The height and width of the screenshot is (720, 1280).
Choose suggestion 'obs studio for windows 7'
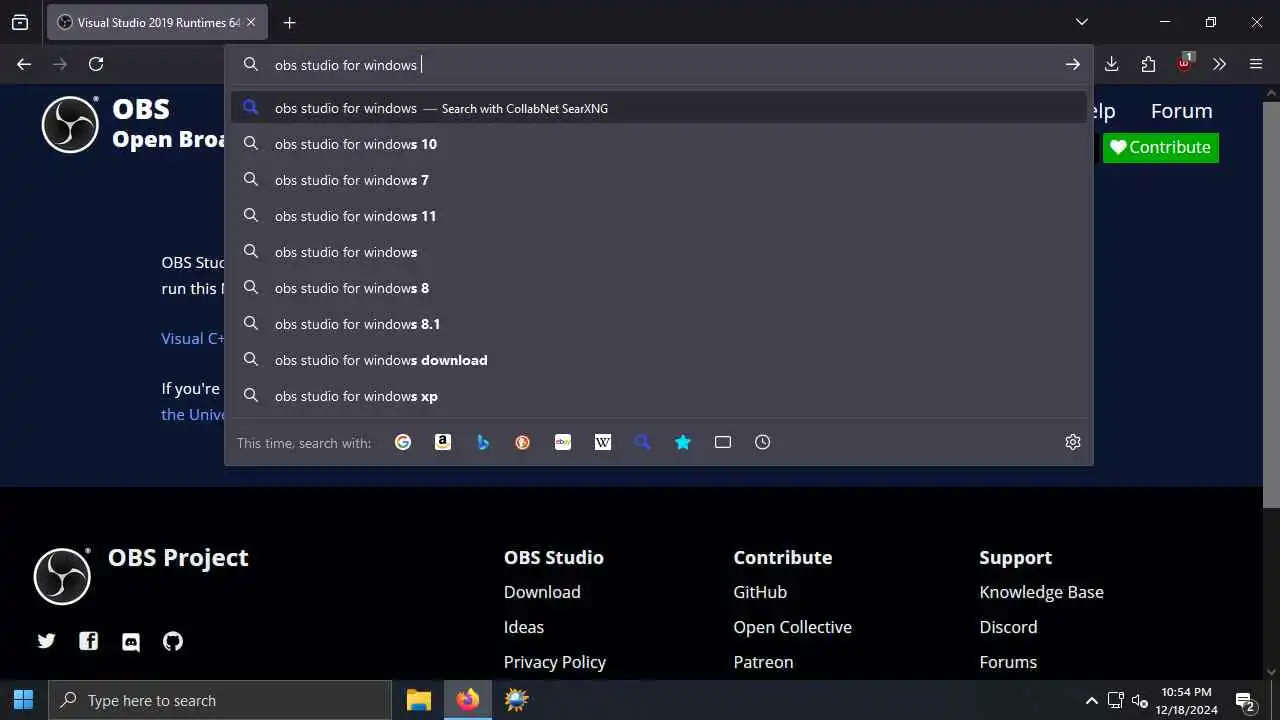coord(659,180)
